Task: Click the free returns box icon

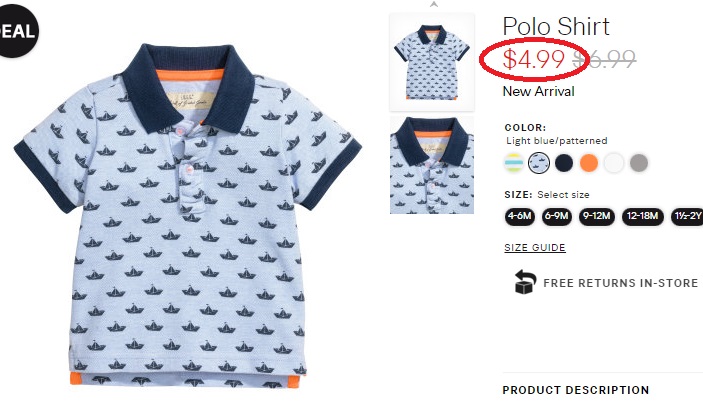Action: (x=525, y=283)
